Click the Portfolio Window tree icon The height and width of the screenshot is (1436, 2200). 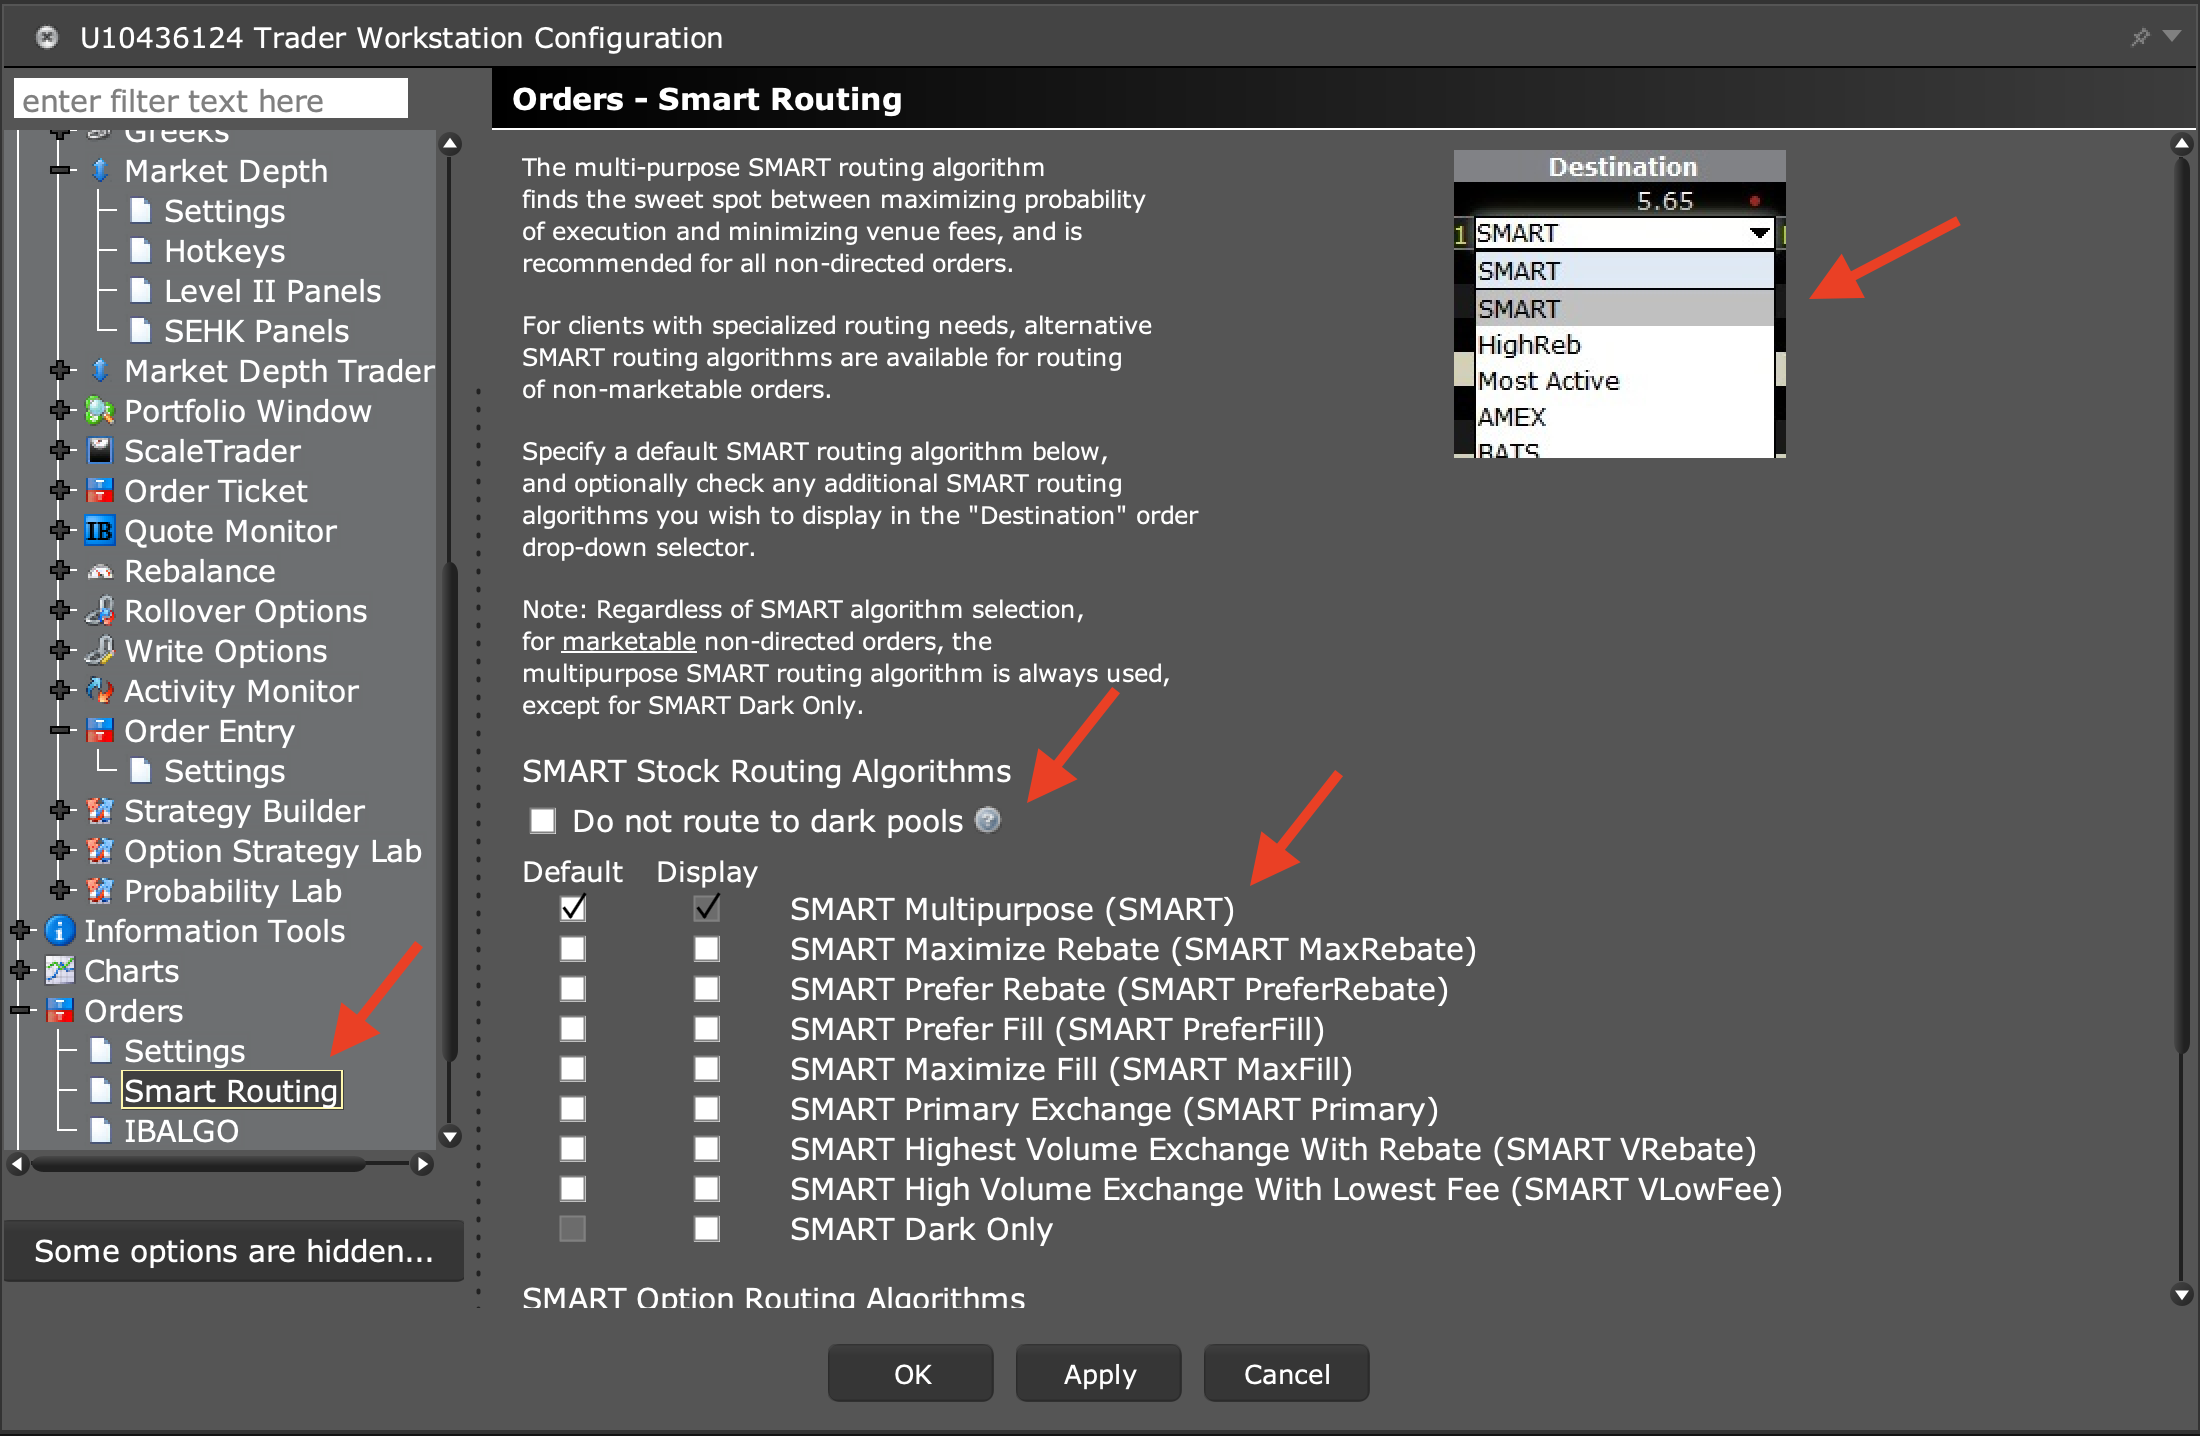coord(99,411)
